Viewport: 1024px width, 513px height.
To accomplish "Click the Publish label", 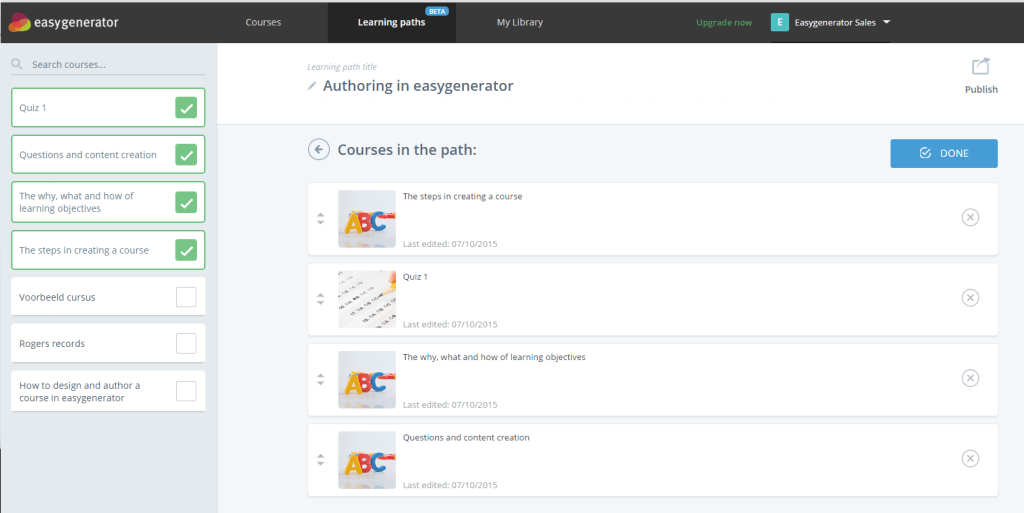I will (981, 89).
